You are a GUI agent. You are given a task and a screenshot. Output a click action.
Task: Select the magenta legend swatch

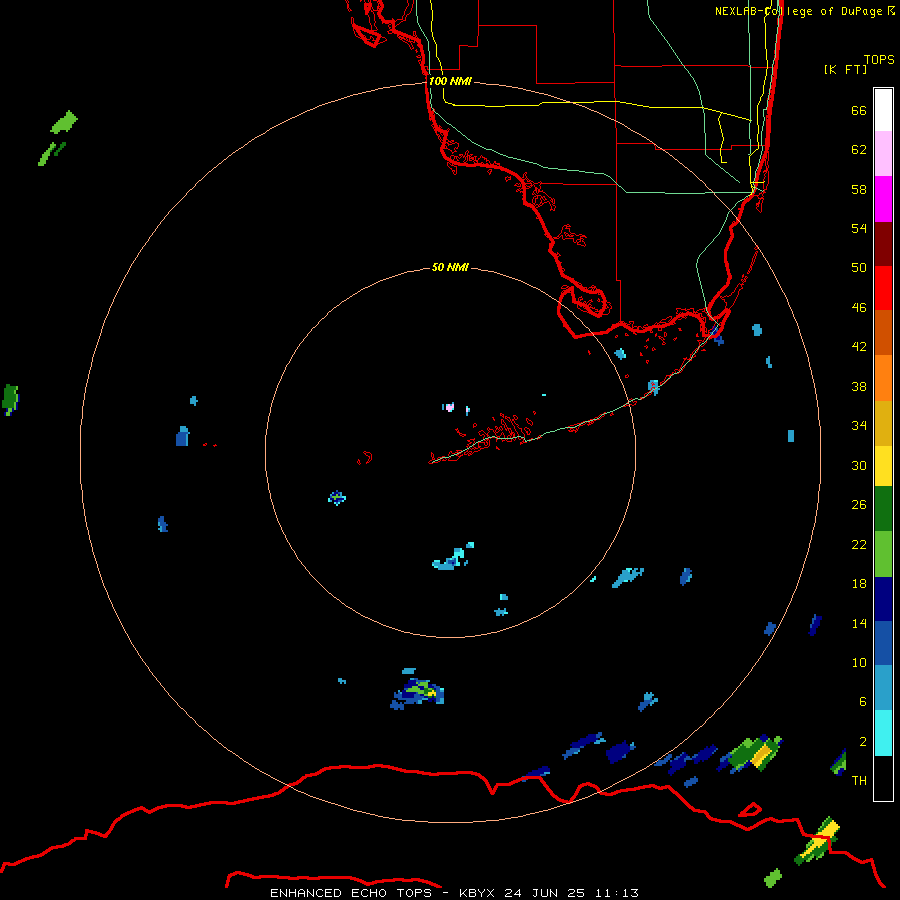[883, 199]
